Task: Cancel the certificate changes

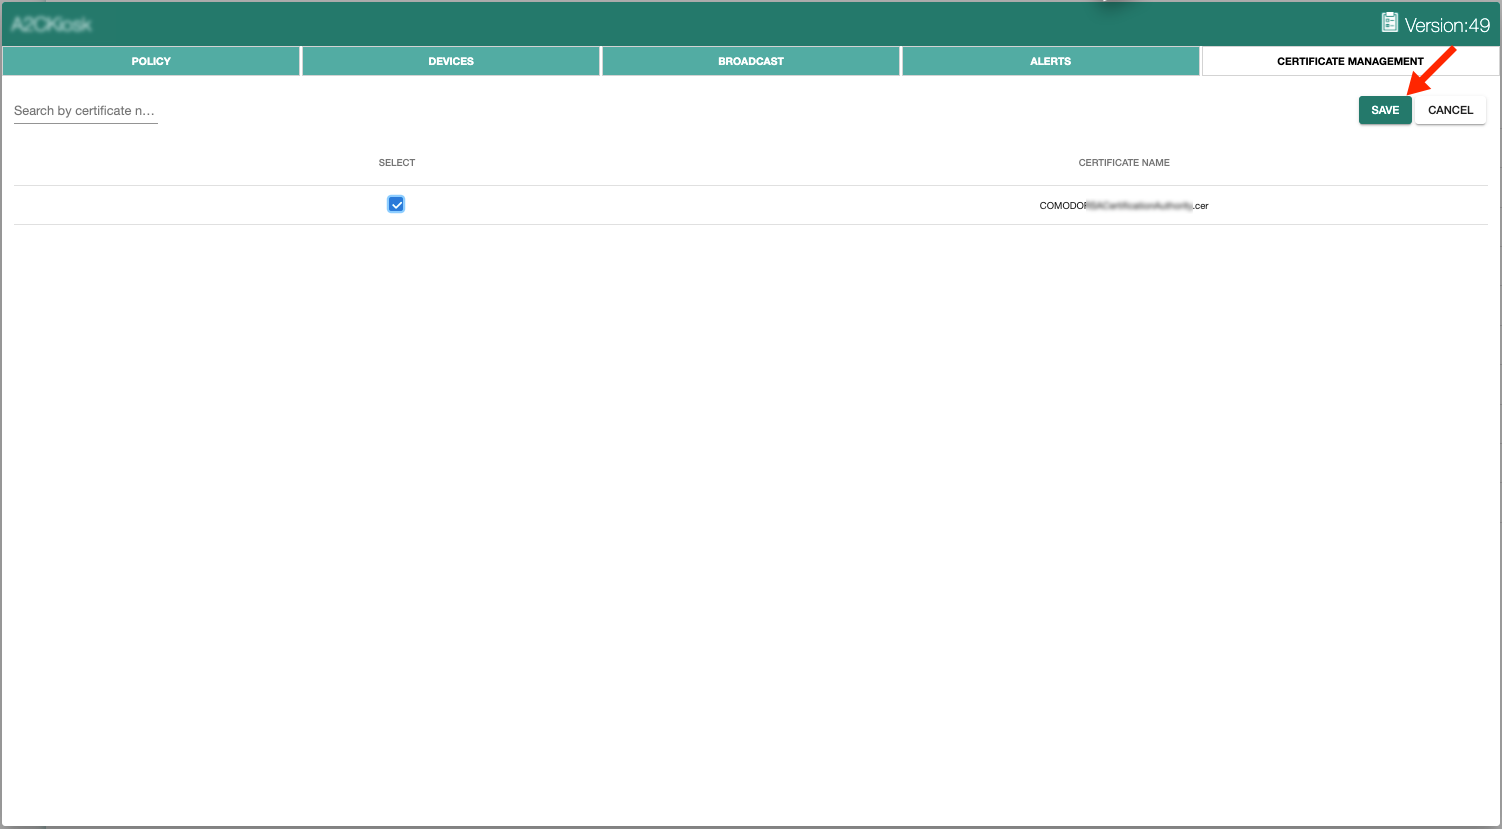Action: [x=1450, y=110]
